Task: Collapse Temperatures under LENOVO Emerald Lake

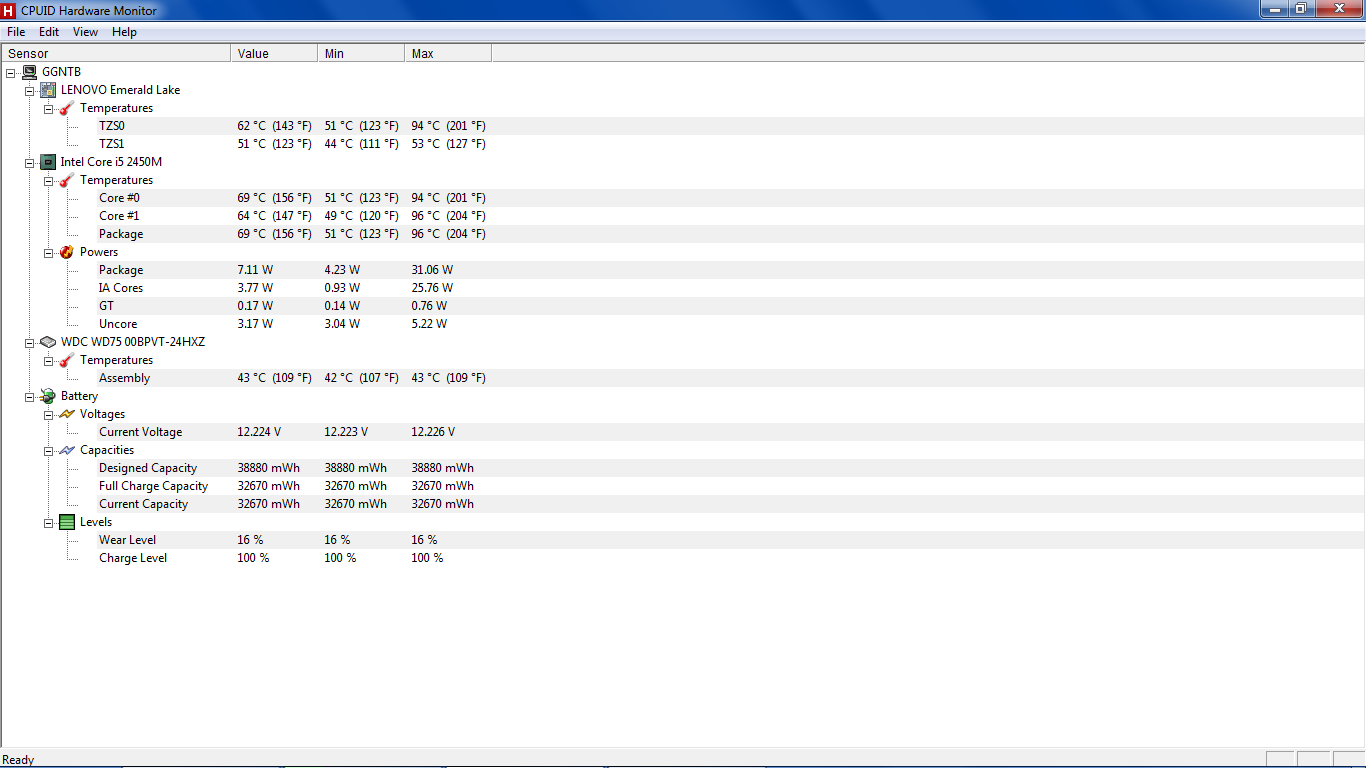Action: (x=49, y=109)
